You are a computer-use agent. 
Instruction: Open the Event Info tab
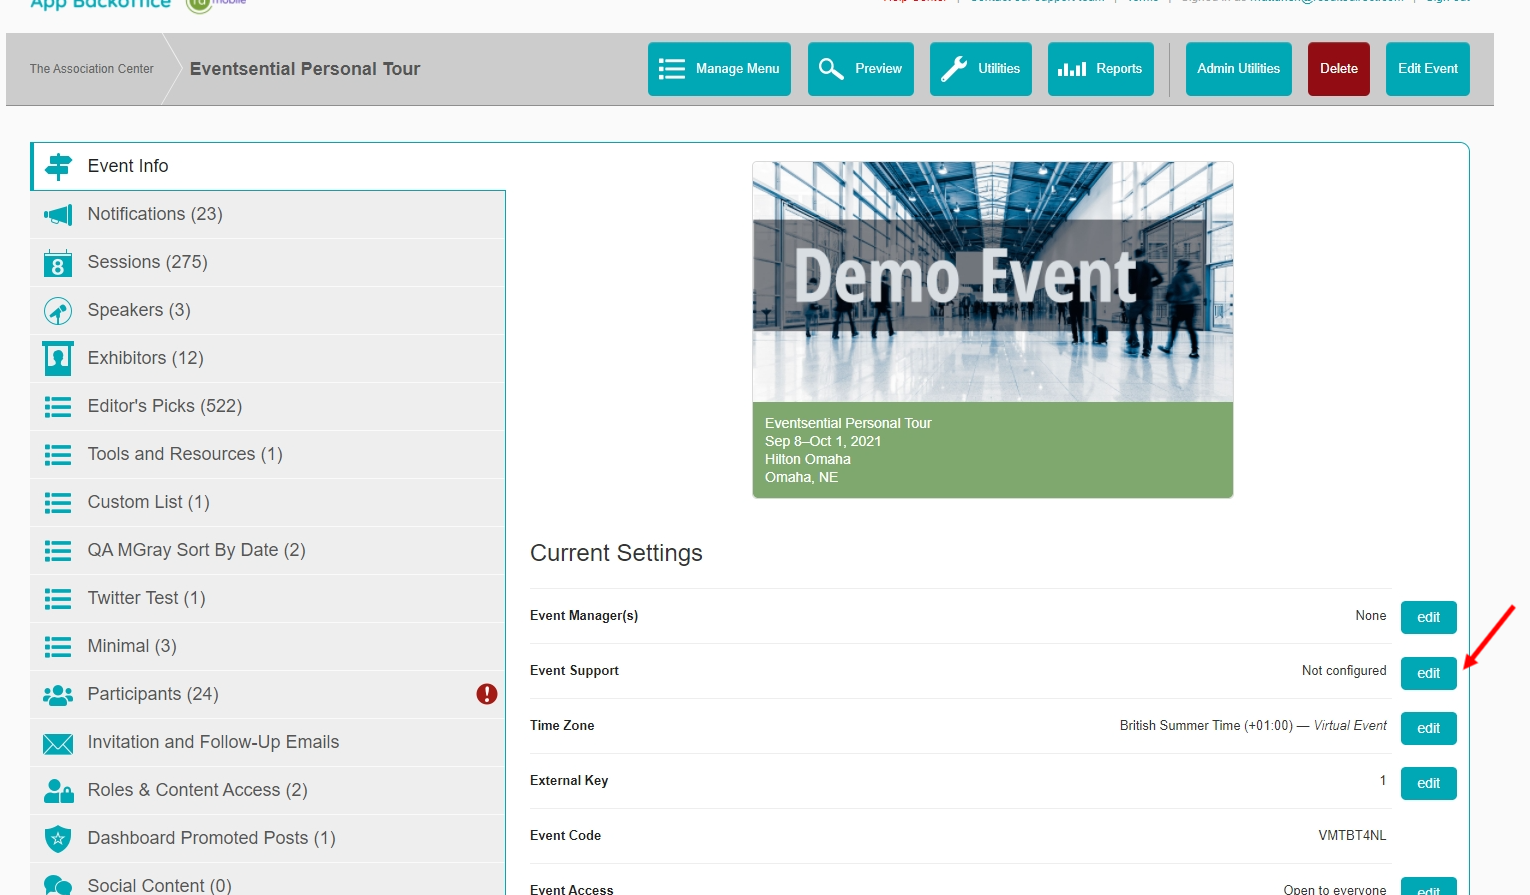pyautogui.click(x=268, y=166)
